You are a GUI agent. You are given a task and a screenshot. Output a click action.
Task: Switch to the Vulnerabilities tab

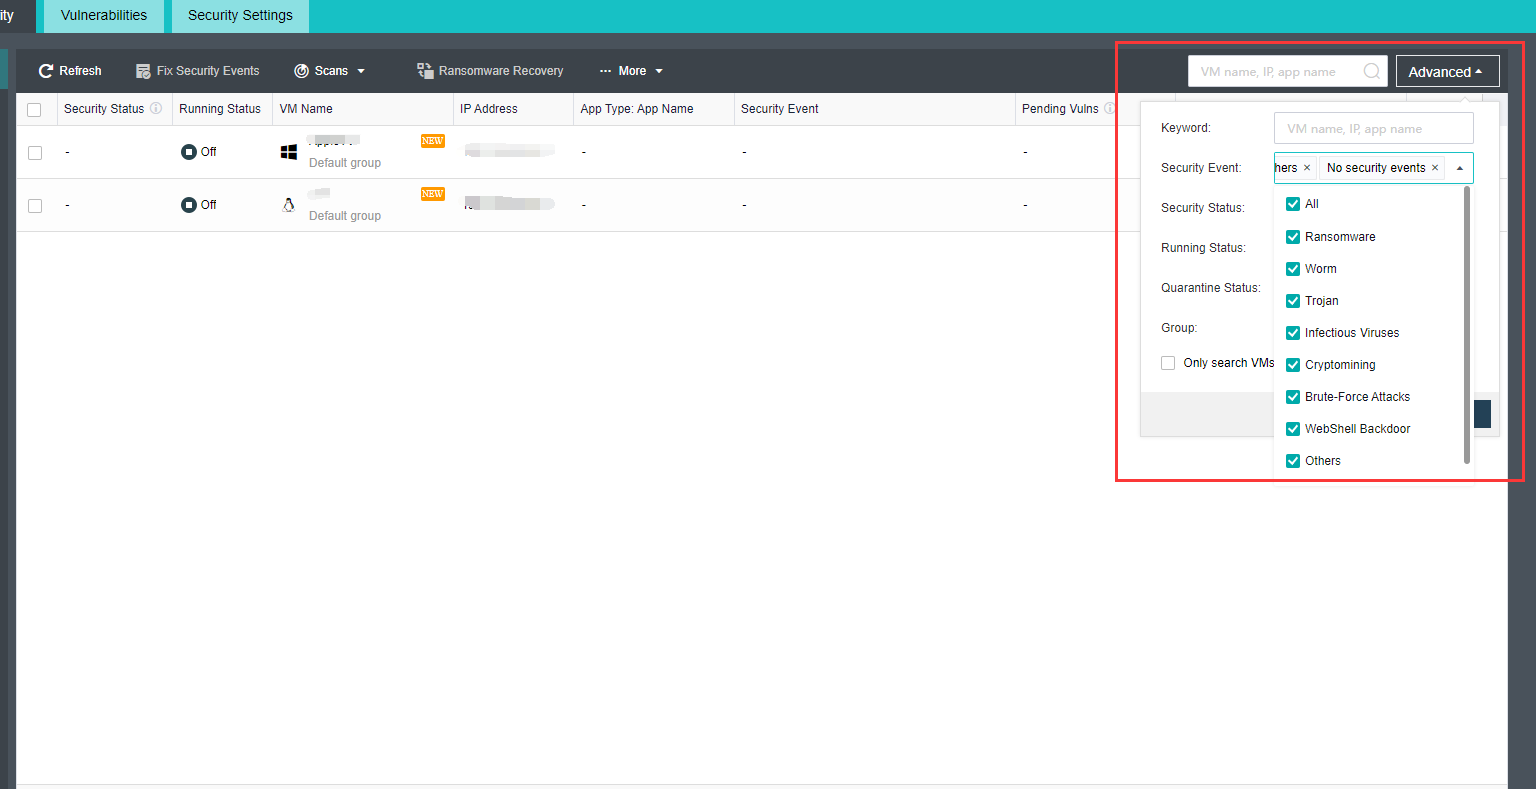(x=104, y=15)
